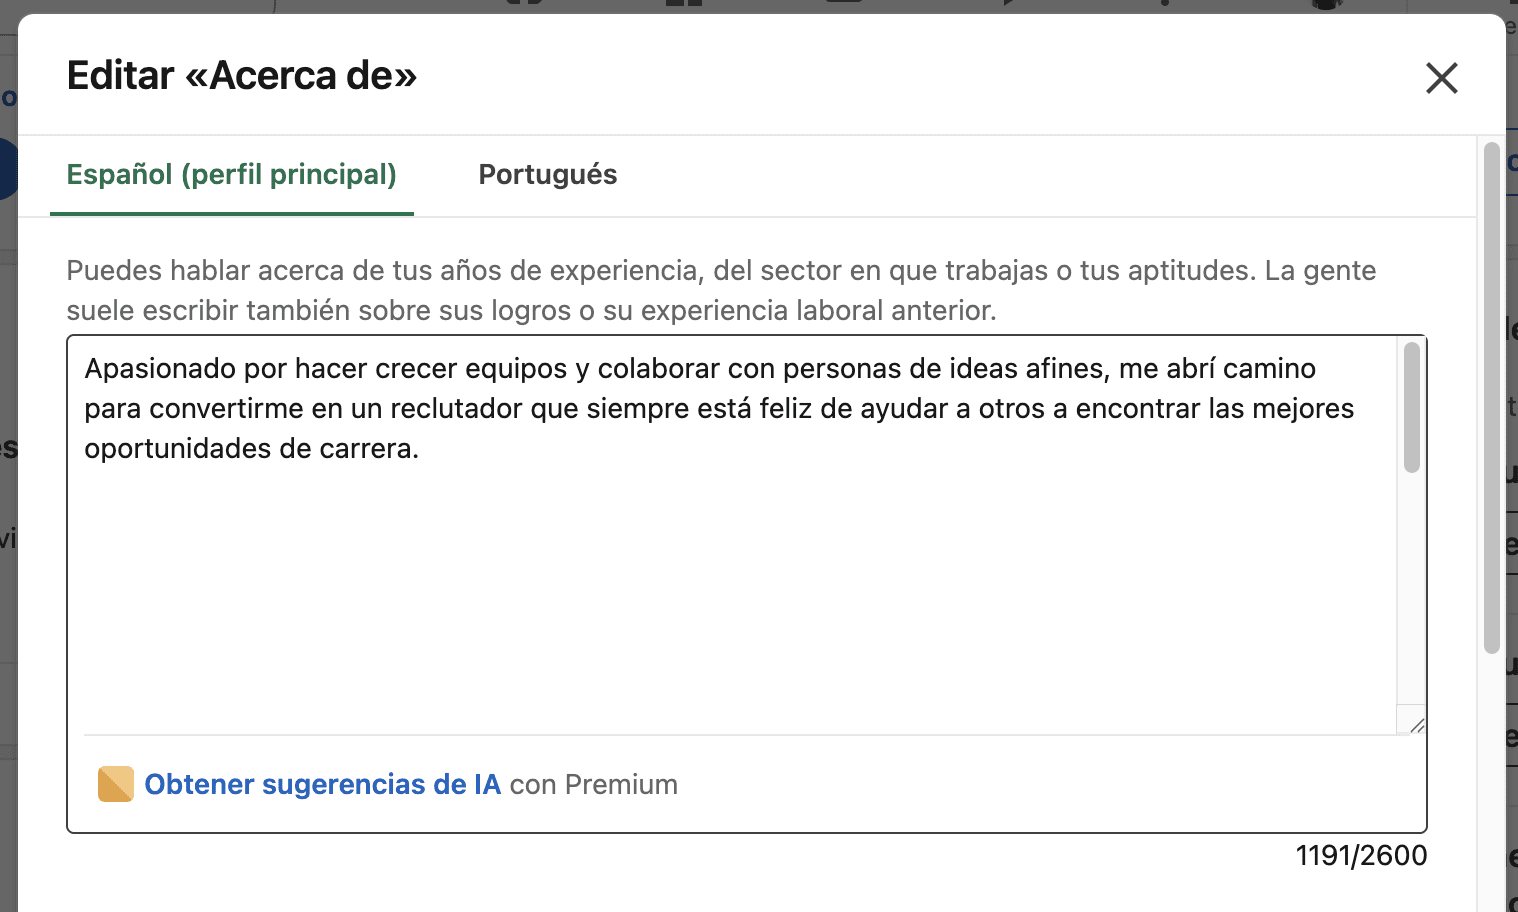1518x912 pixels.
Task: Click the Obtener sugerencias de IA link
Action: [x=322, y=784]
